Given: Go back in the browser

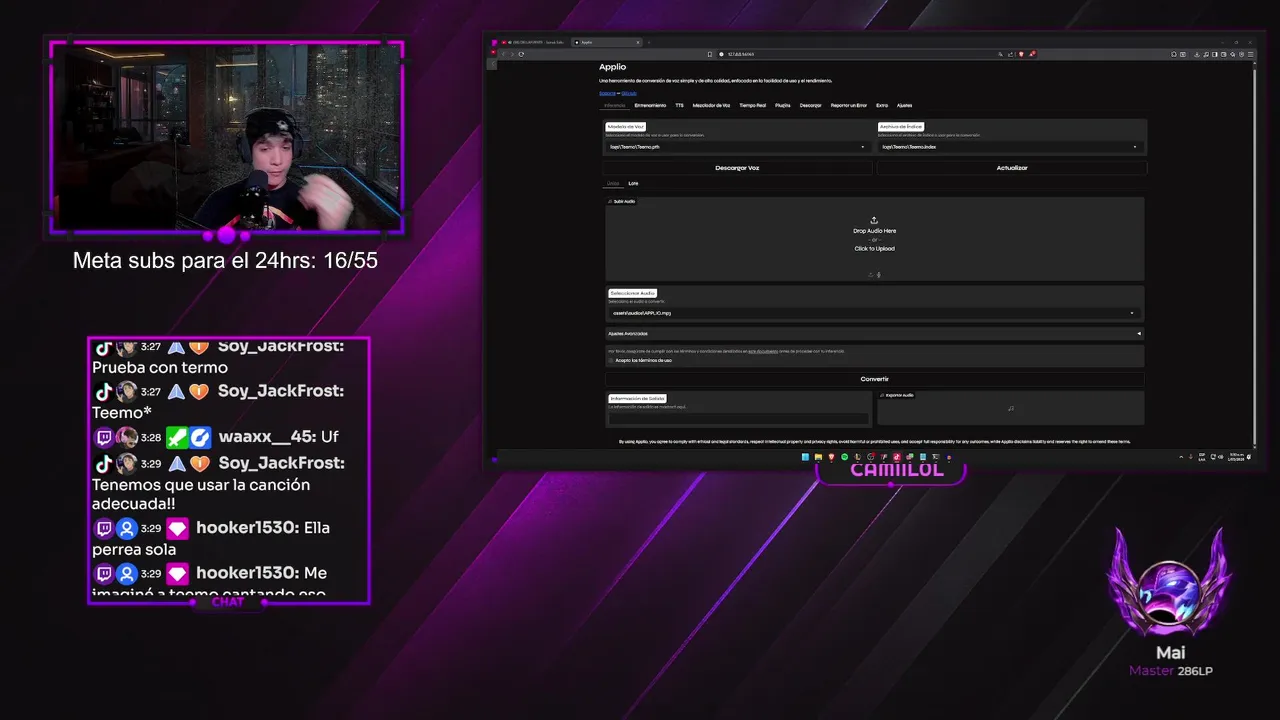Looking at the screenshot, I should click(503, 54).
